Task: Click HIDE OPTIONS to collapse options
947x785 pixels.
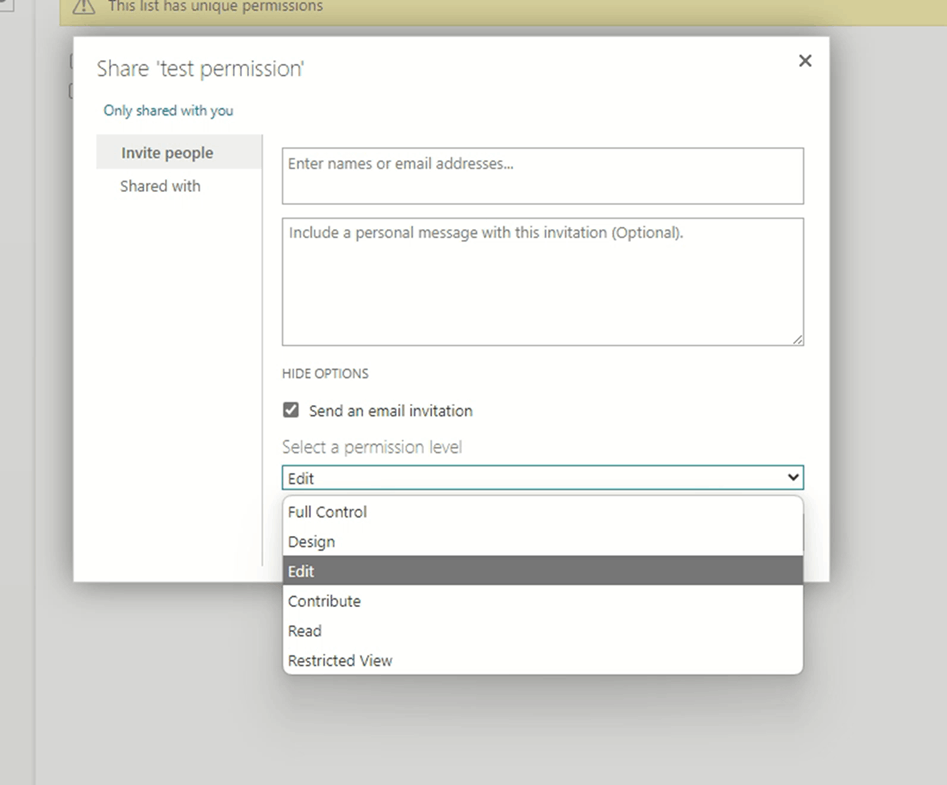Action: (x=325, y=373)
